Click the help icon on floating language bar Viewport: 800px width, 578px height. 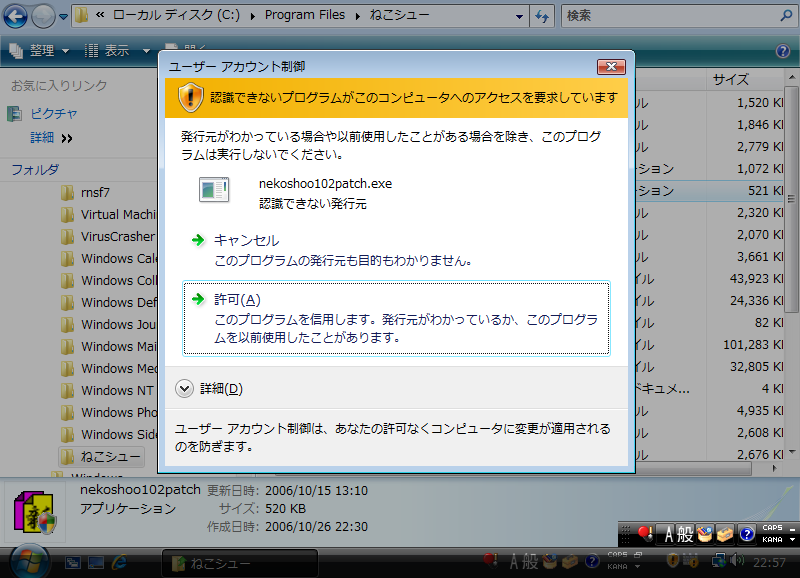[746, 534]
